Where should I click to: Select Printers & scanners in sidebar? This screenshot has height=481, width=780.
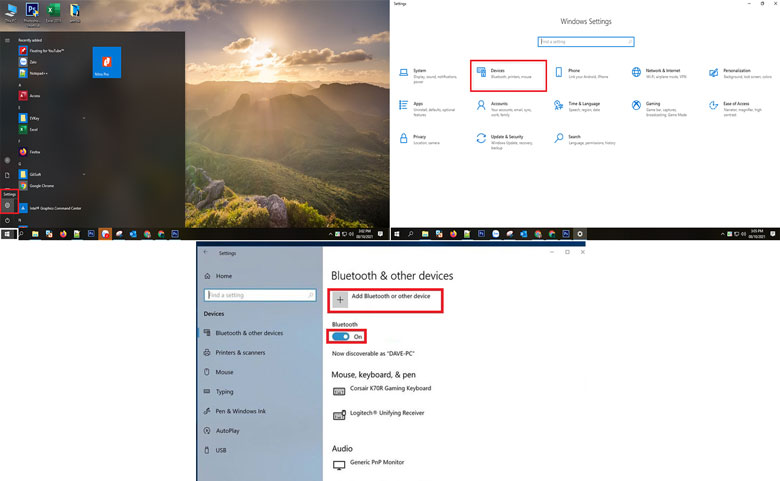[x=240, y=352]
